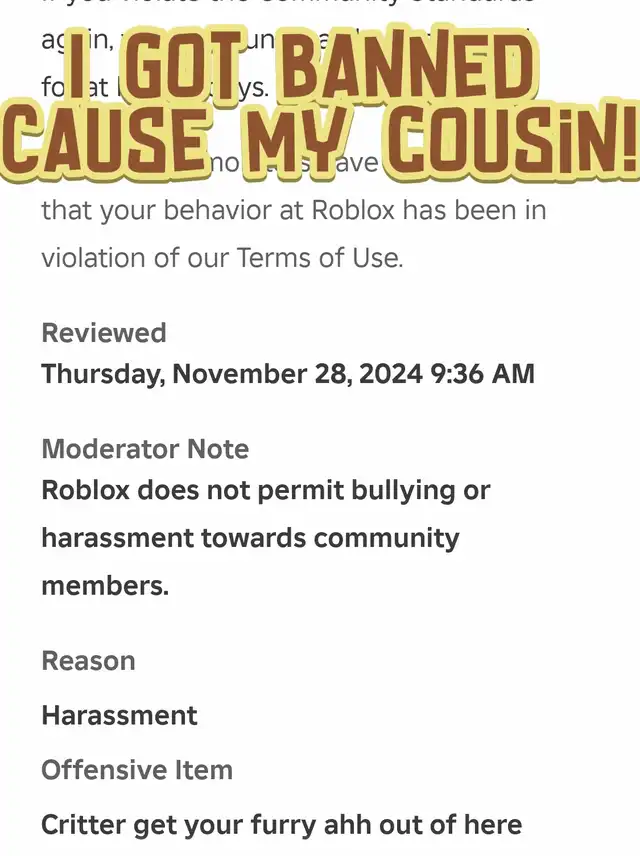
Task: Select the 'Harassment' reason text
Action: (119, 716)
